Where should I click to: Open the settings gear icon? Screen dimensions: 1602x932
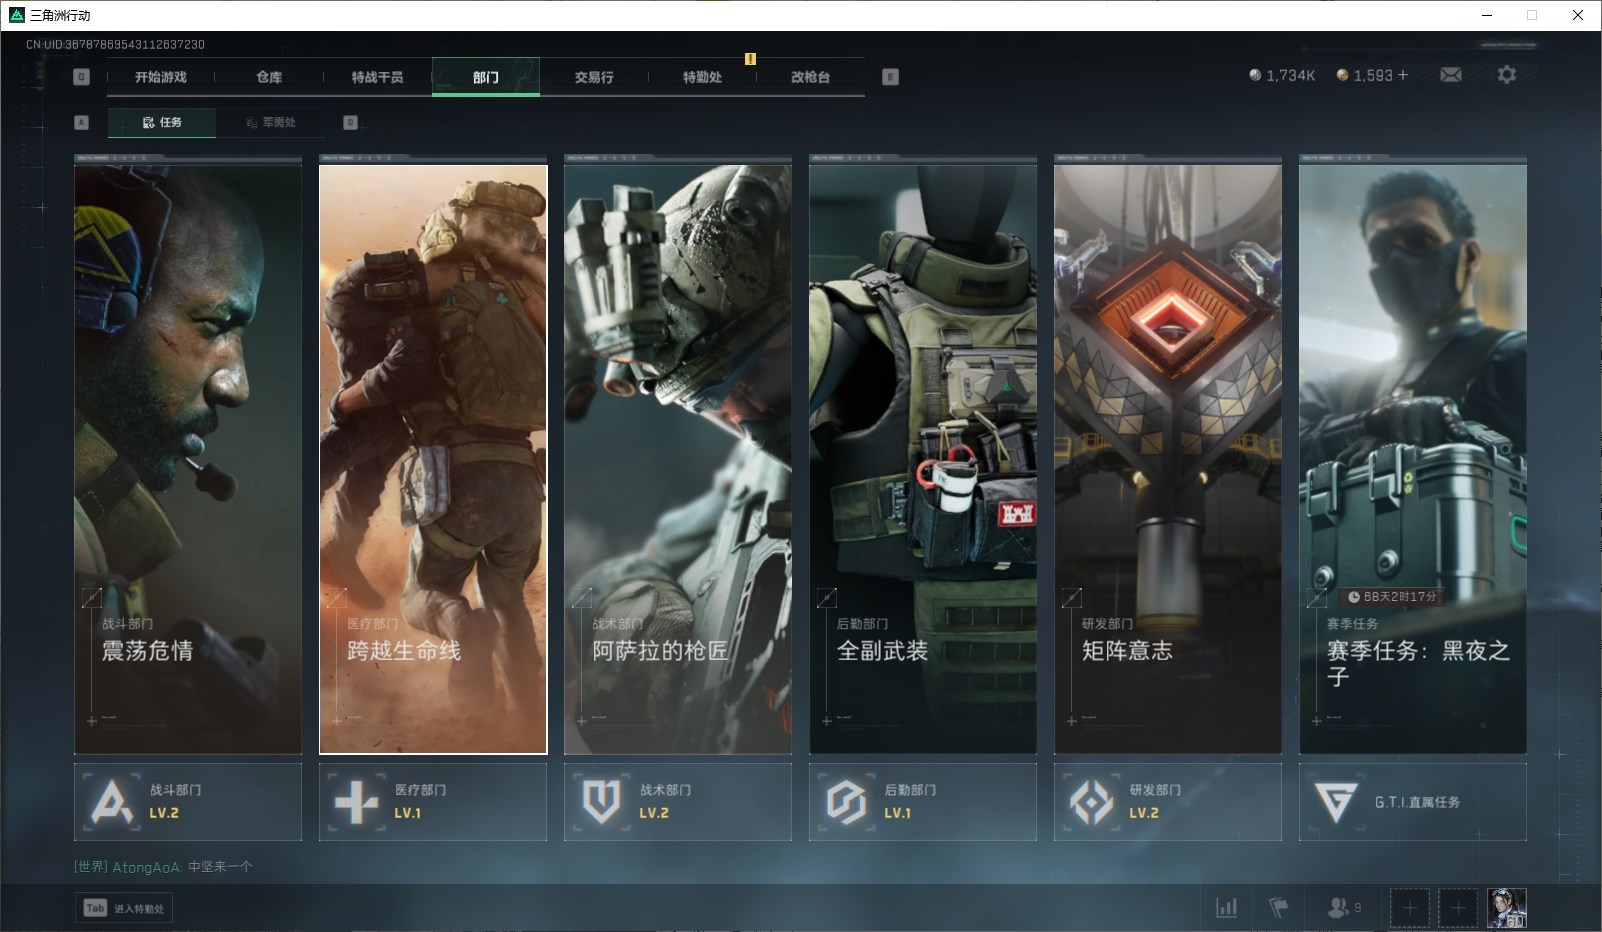pos(1507,75)
